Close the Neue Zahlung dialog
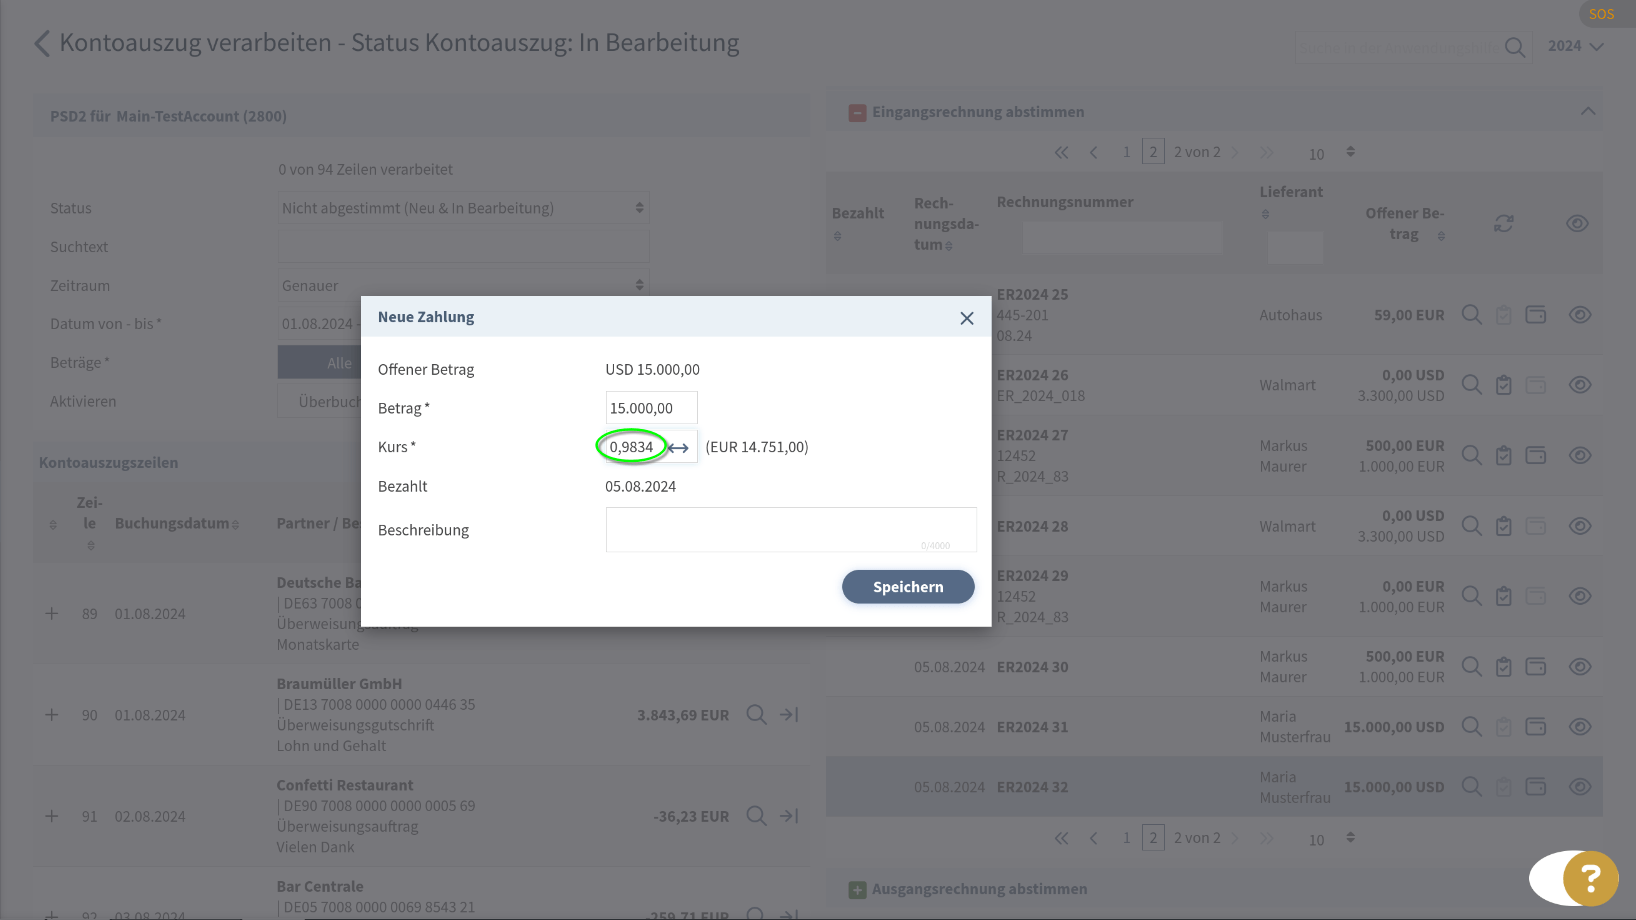The image size is (1636, 920). pos(966,318)
